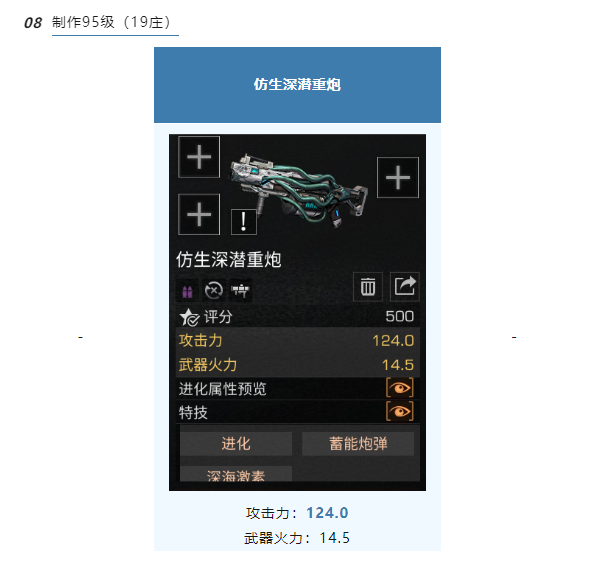This screenshot has width=603, height=572.
Task: Click the share arrow icon
Action: (x=405, y=287)
